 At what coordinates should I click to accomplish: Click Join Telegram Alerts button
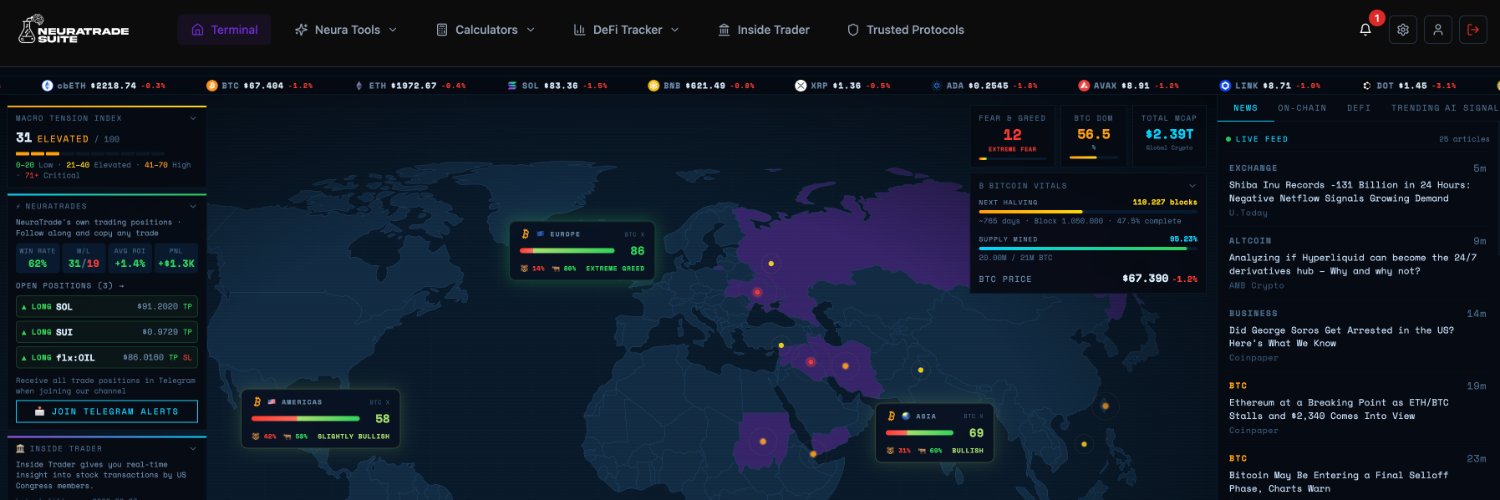pos(107,412)
